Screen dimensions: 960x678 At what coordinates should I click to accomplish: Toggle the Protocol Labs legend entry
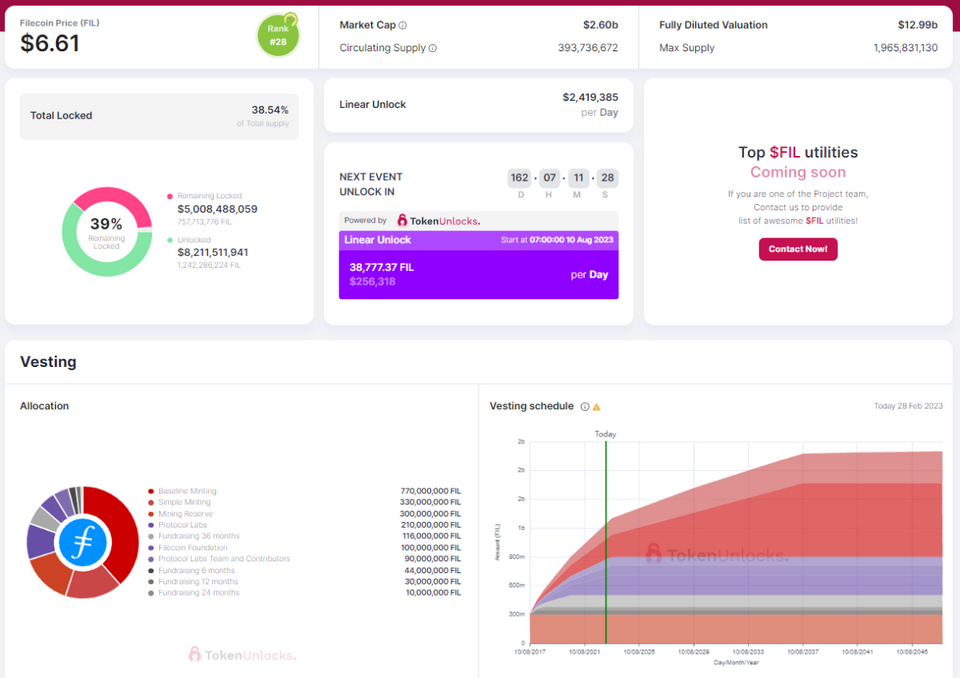coord(178,525)
